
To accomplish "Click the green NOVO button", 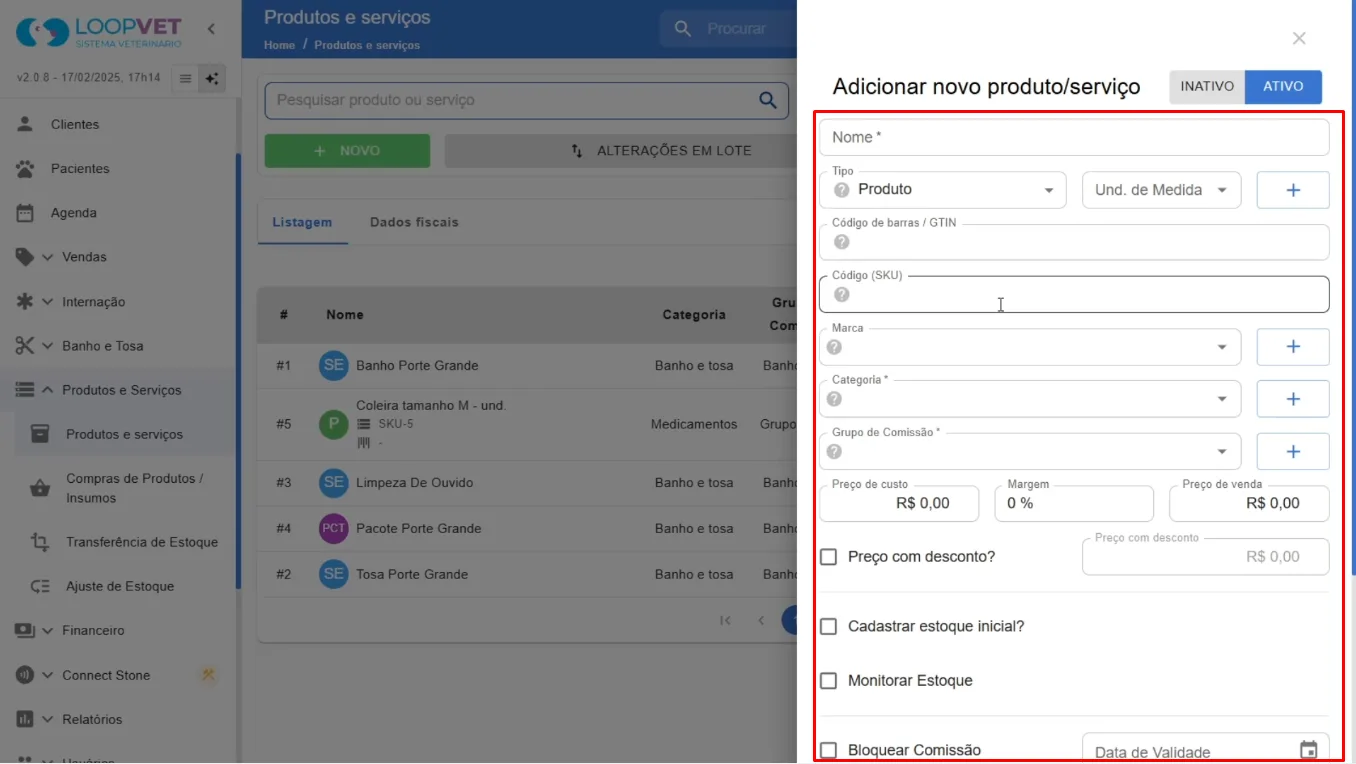I will tap(347, 151).
